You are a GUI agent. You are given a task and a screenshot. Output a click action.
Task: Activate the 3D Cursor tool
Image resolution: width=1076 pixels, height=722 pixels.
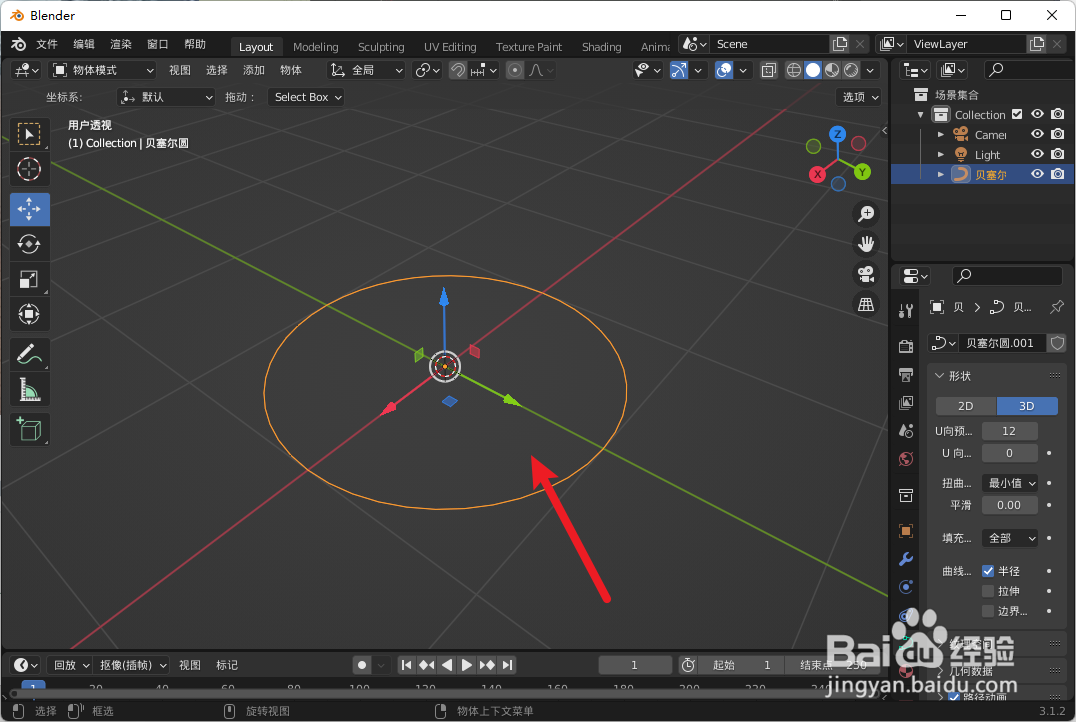coord(29,169)
